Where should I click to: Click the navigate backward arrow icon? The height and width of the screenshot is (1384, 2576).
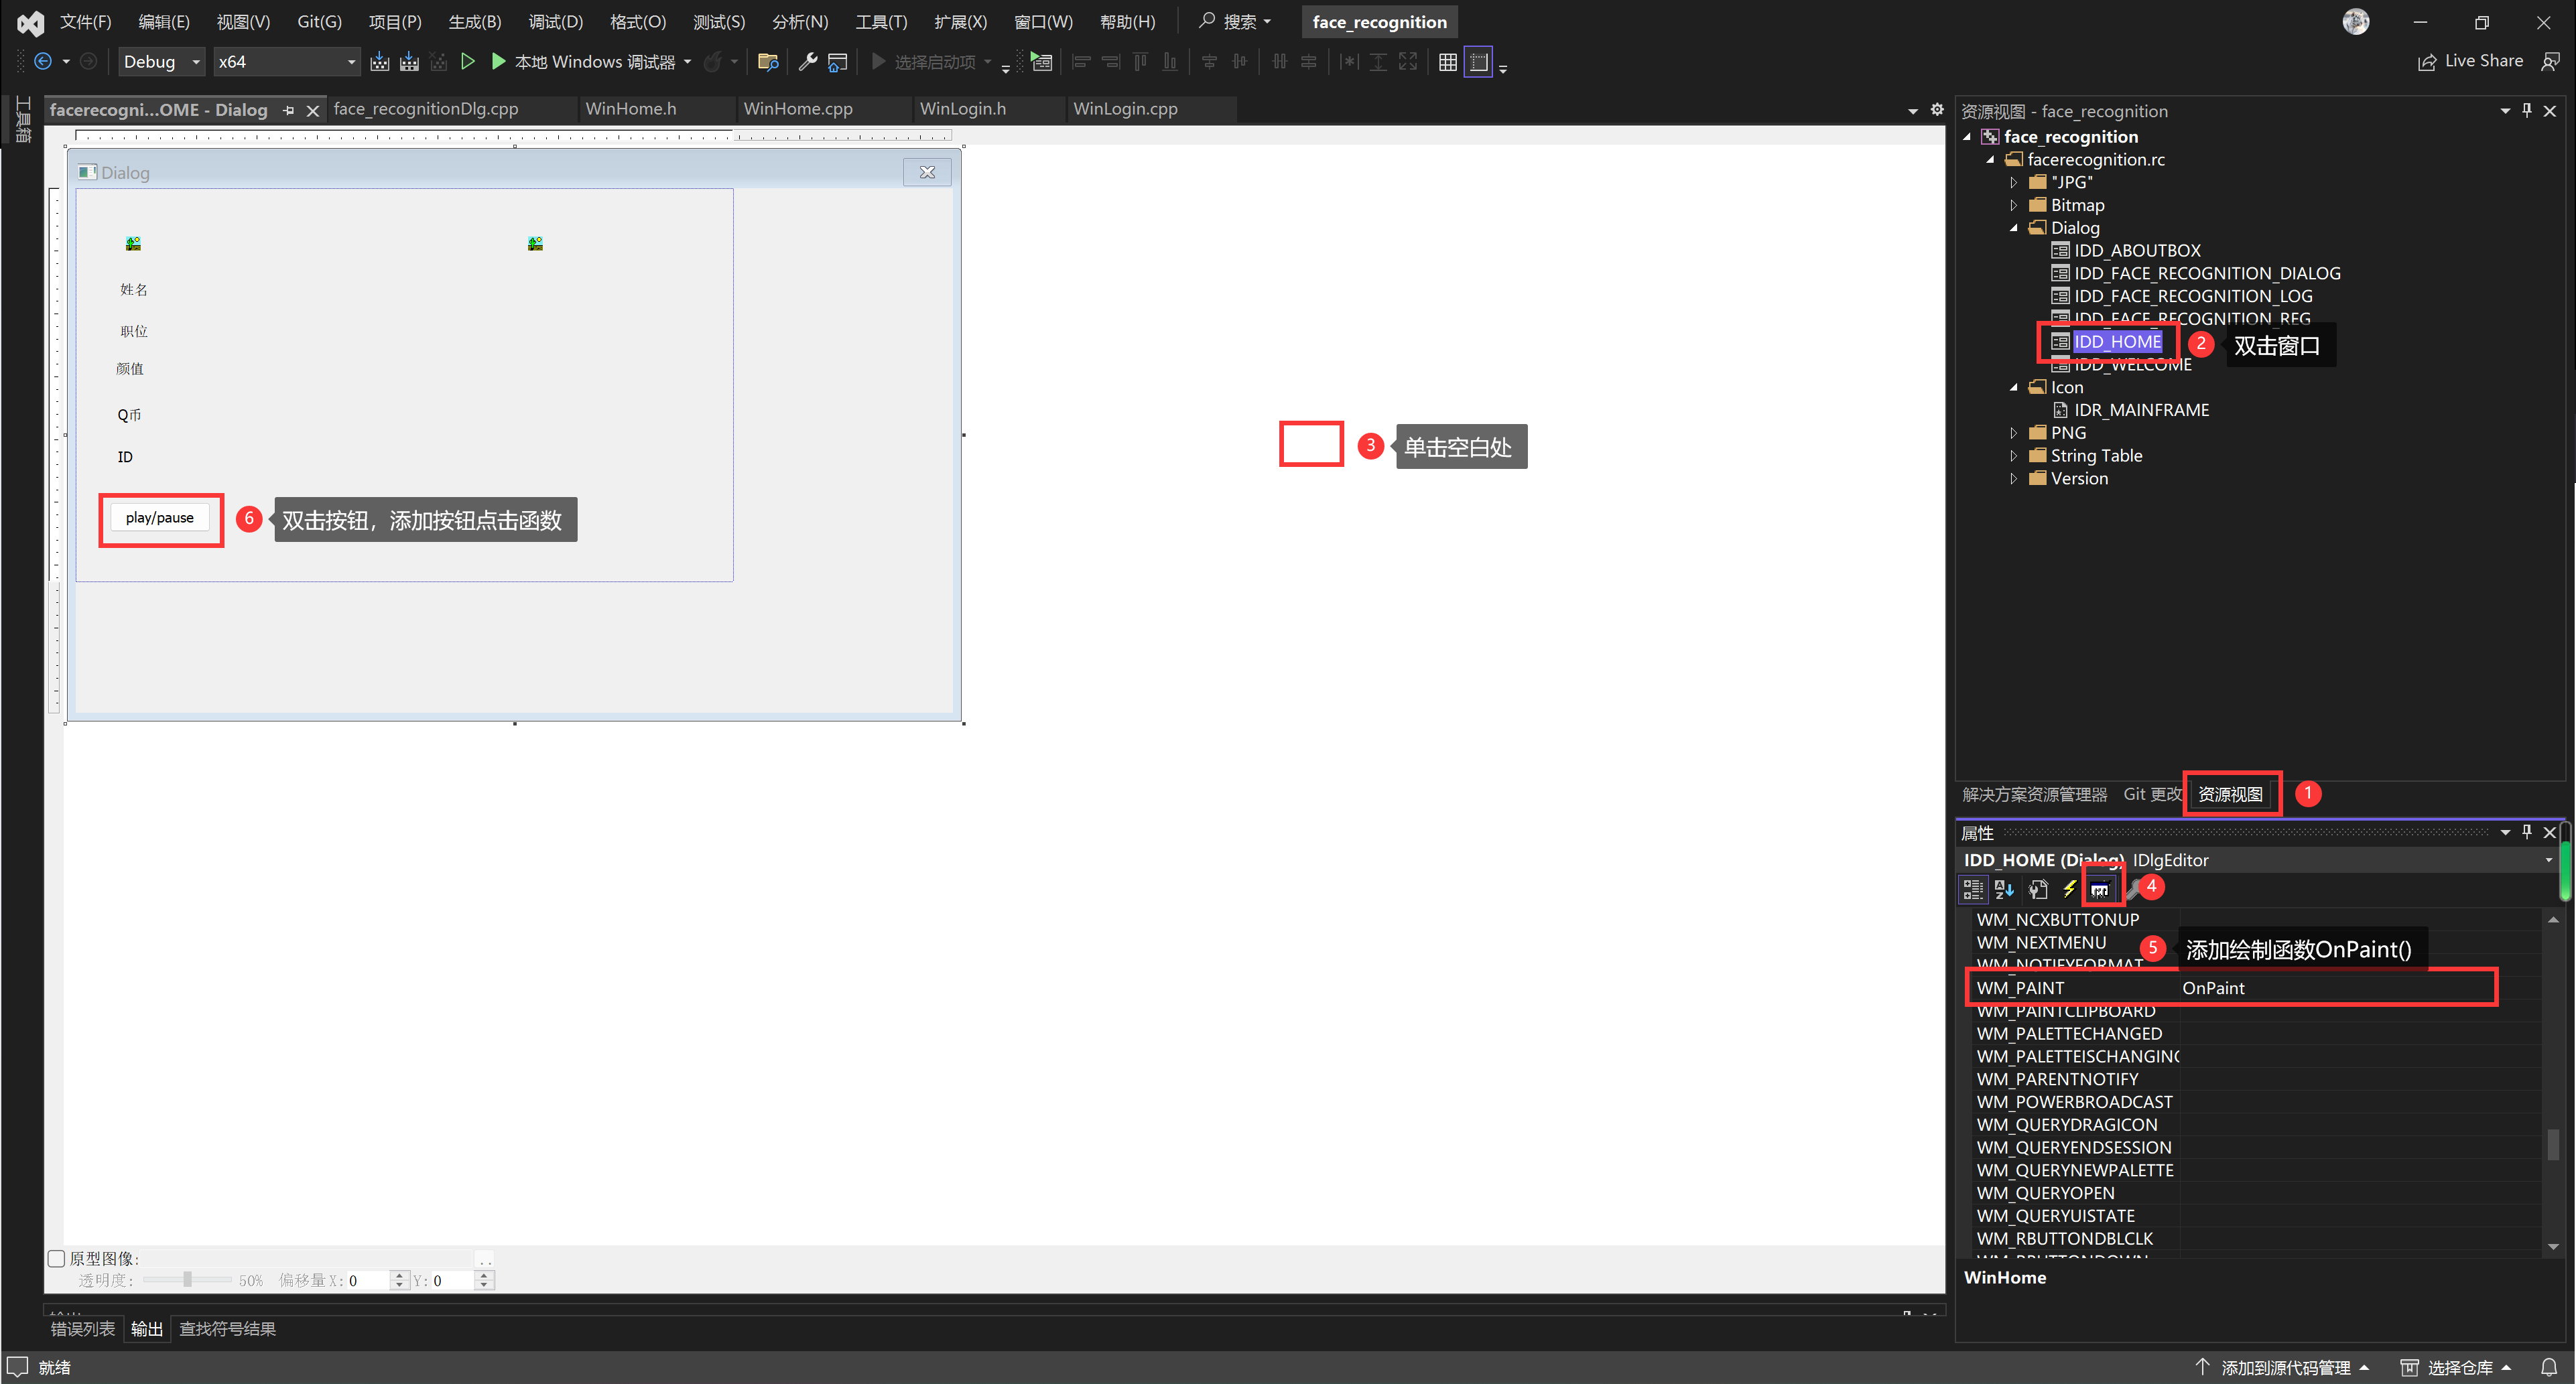click(43, 62)
